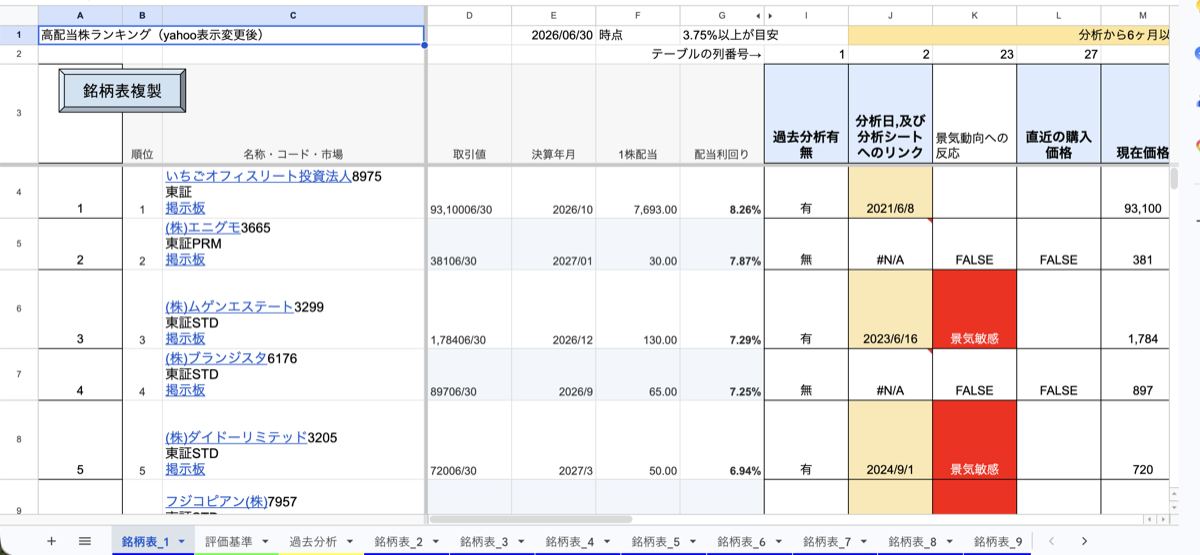Open the all sheets list icon
1200x555 pixels.
pos(85,541)
